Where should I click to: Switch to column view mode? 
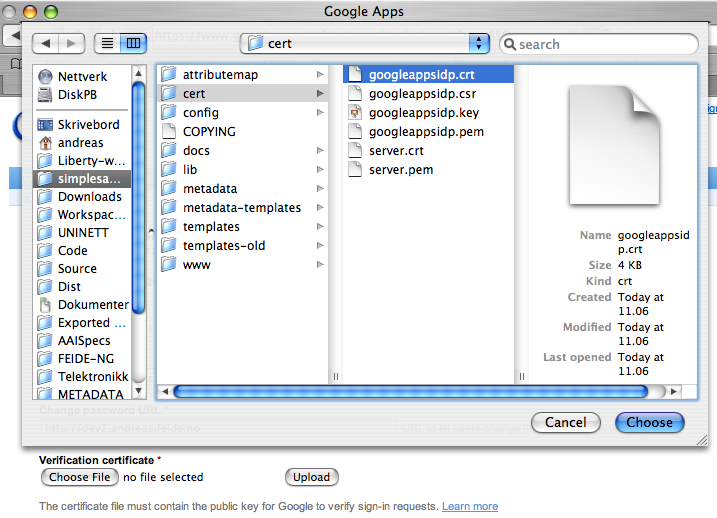(133, 44)
